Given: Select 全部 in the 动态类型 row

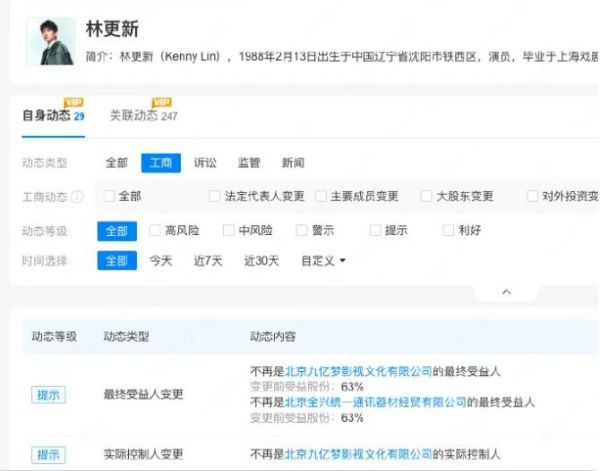Looking at the screenshot, I should pos(116,163).
